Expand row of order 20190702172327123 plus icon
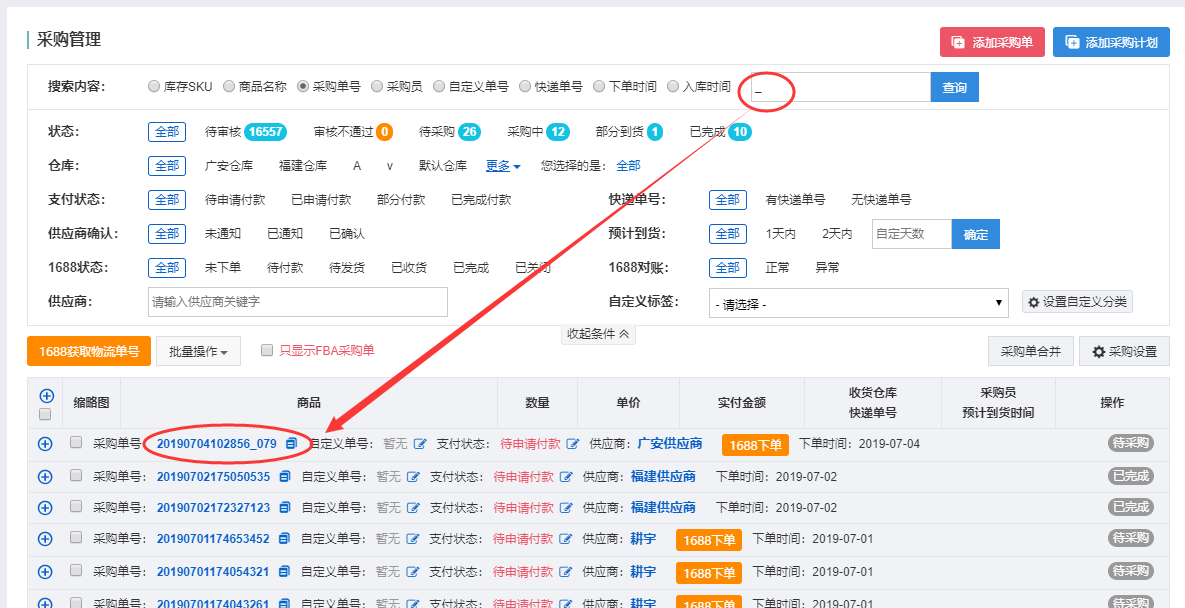Viewport: 1185px width, 608px height. (x=45, y=508)
